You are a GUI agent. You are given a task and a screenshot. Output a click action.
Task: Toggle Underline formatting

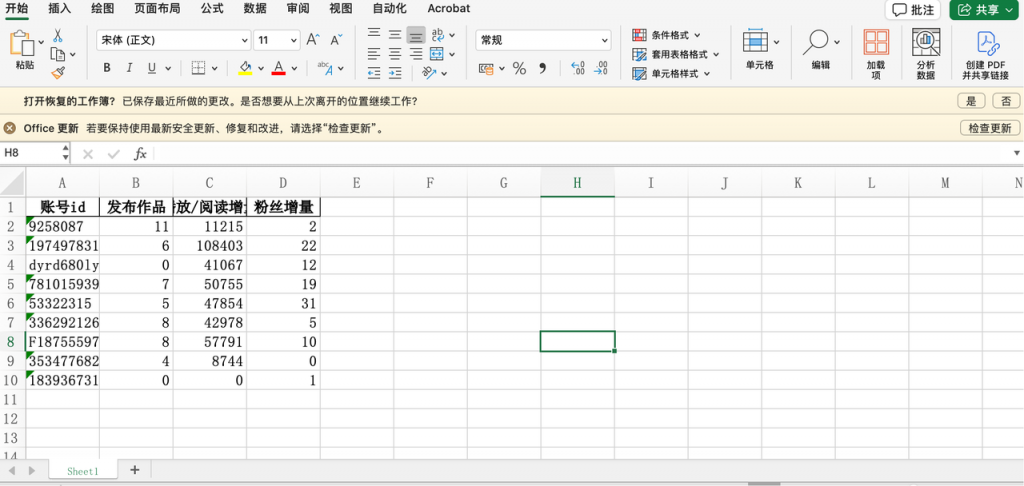tap(152, 68)
